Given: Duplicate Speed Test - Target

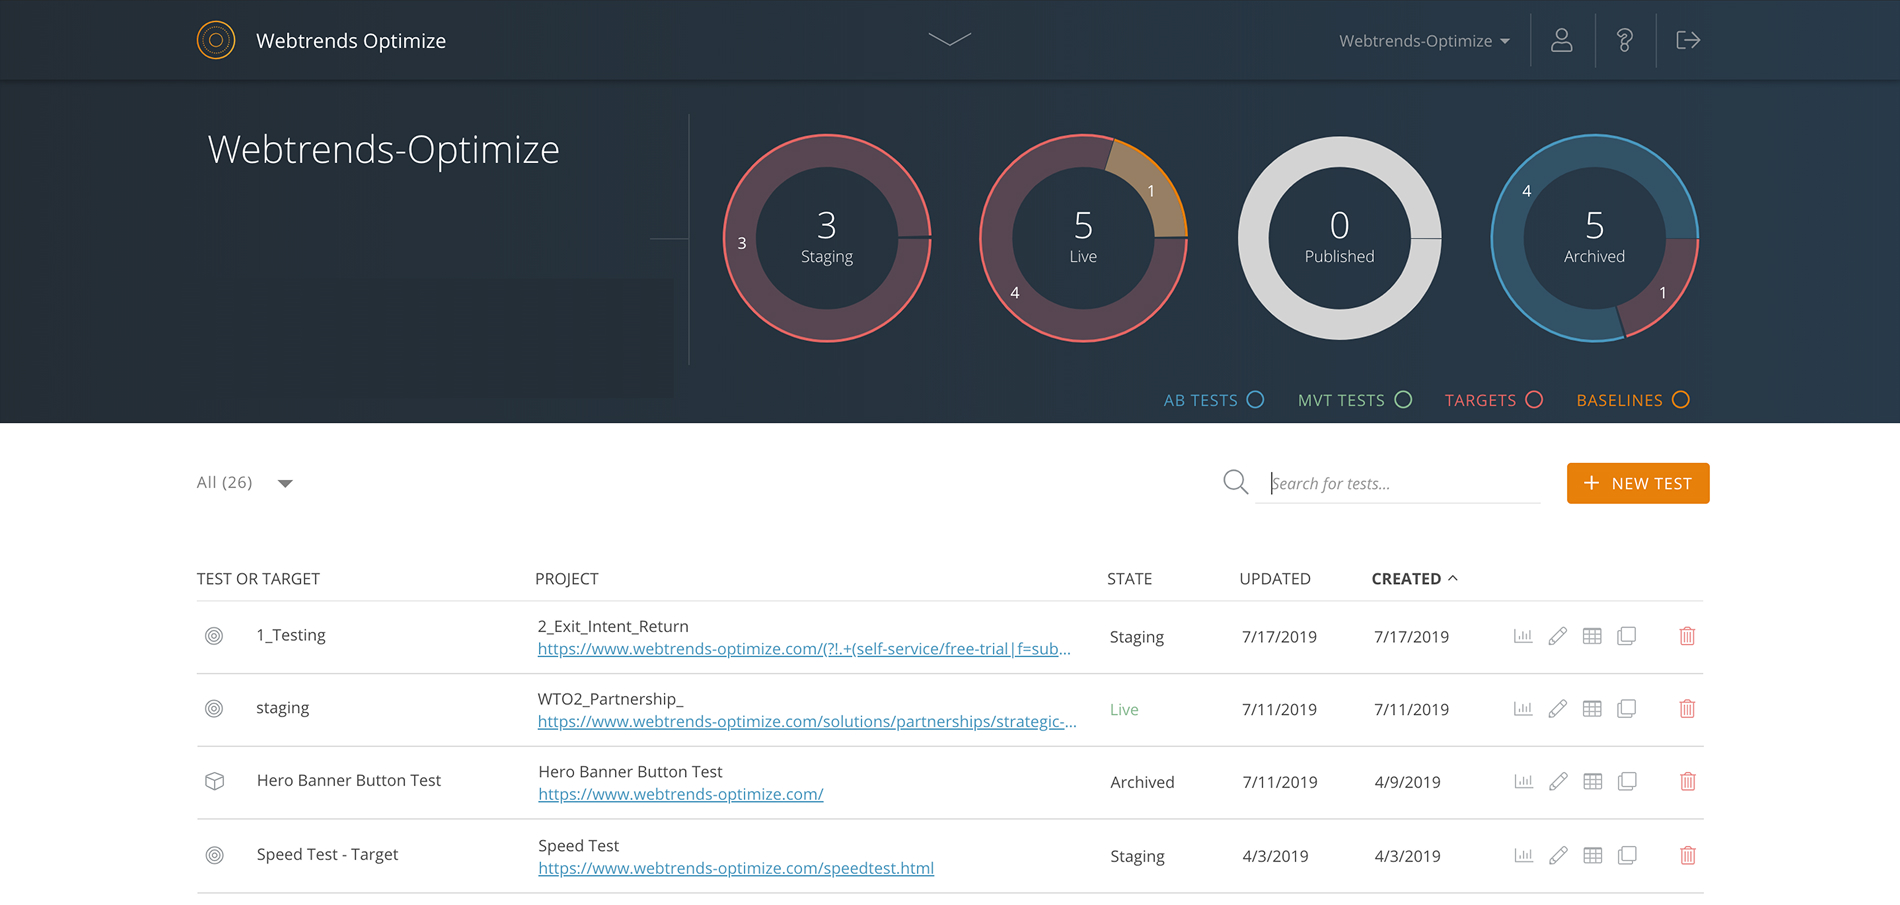Looking at the screenshot, I should pos(1627,856).
